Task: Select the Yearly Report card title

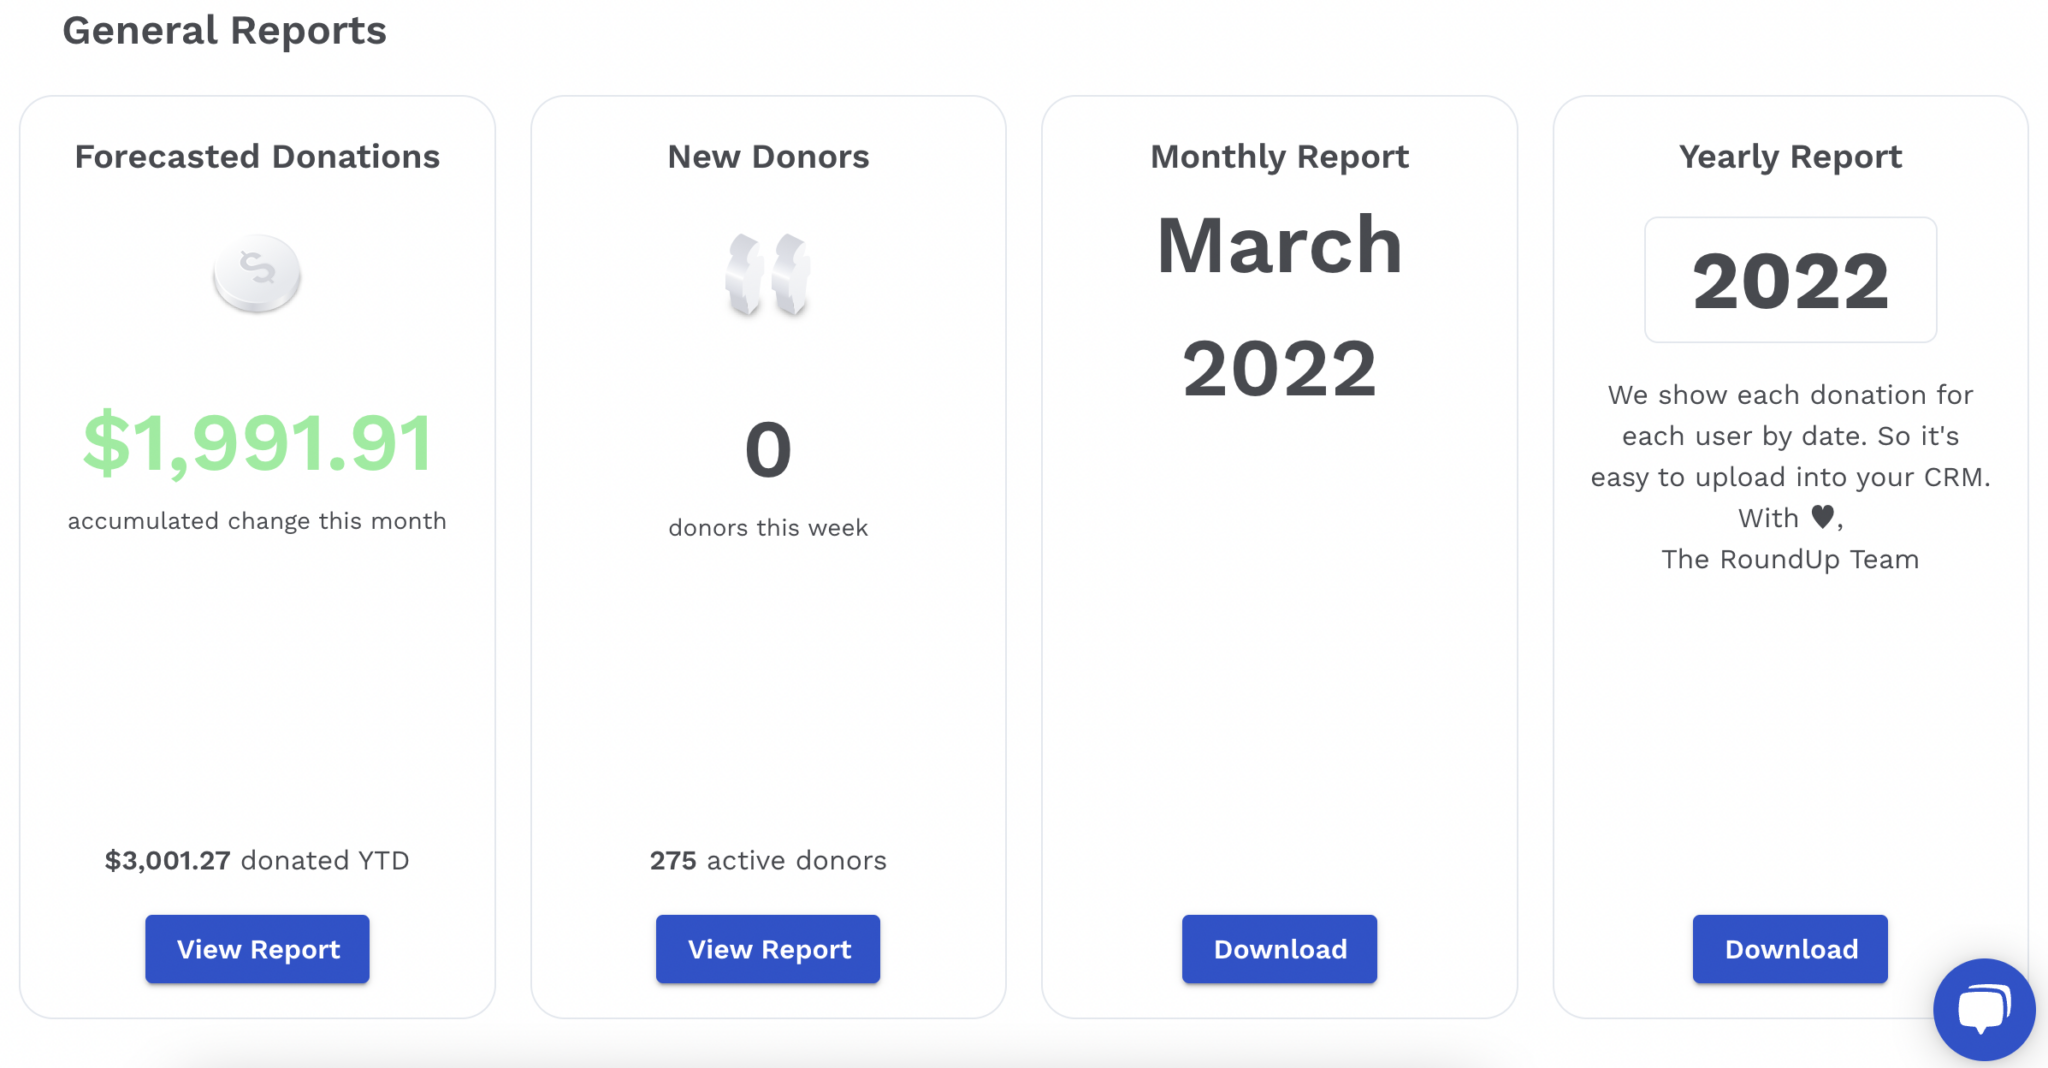Action: (1789, 155)
